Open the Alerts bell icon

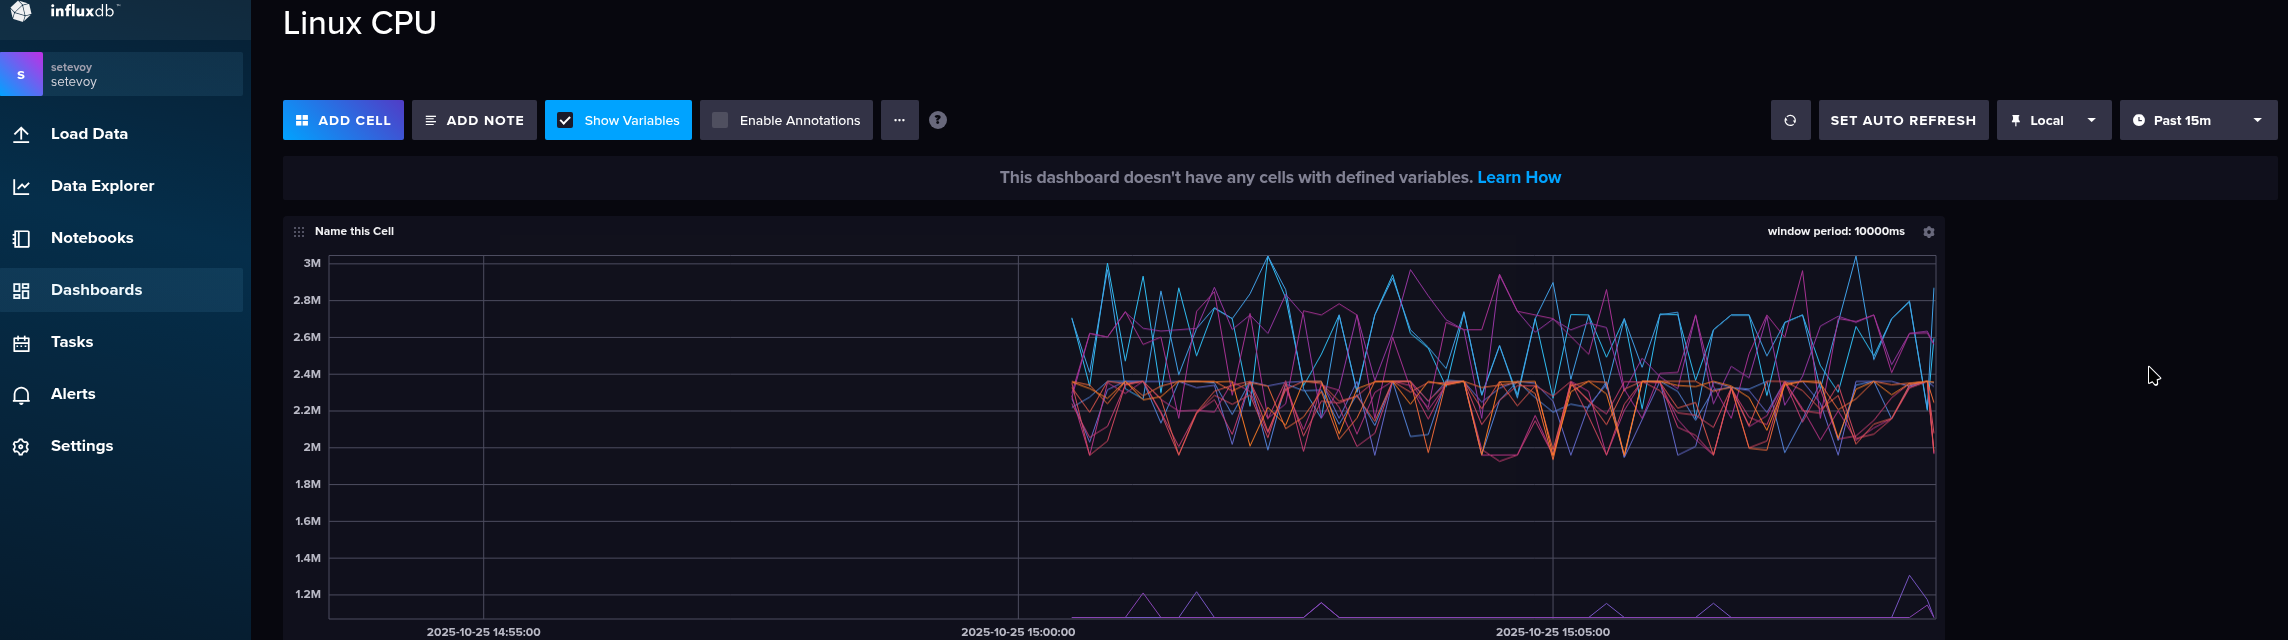(21, 394)
